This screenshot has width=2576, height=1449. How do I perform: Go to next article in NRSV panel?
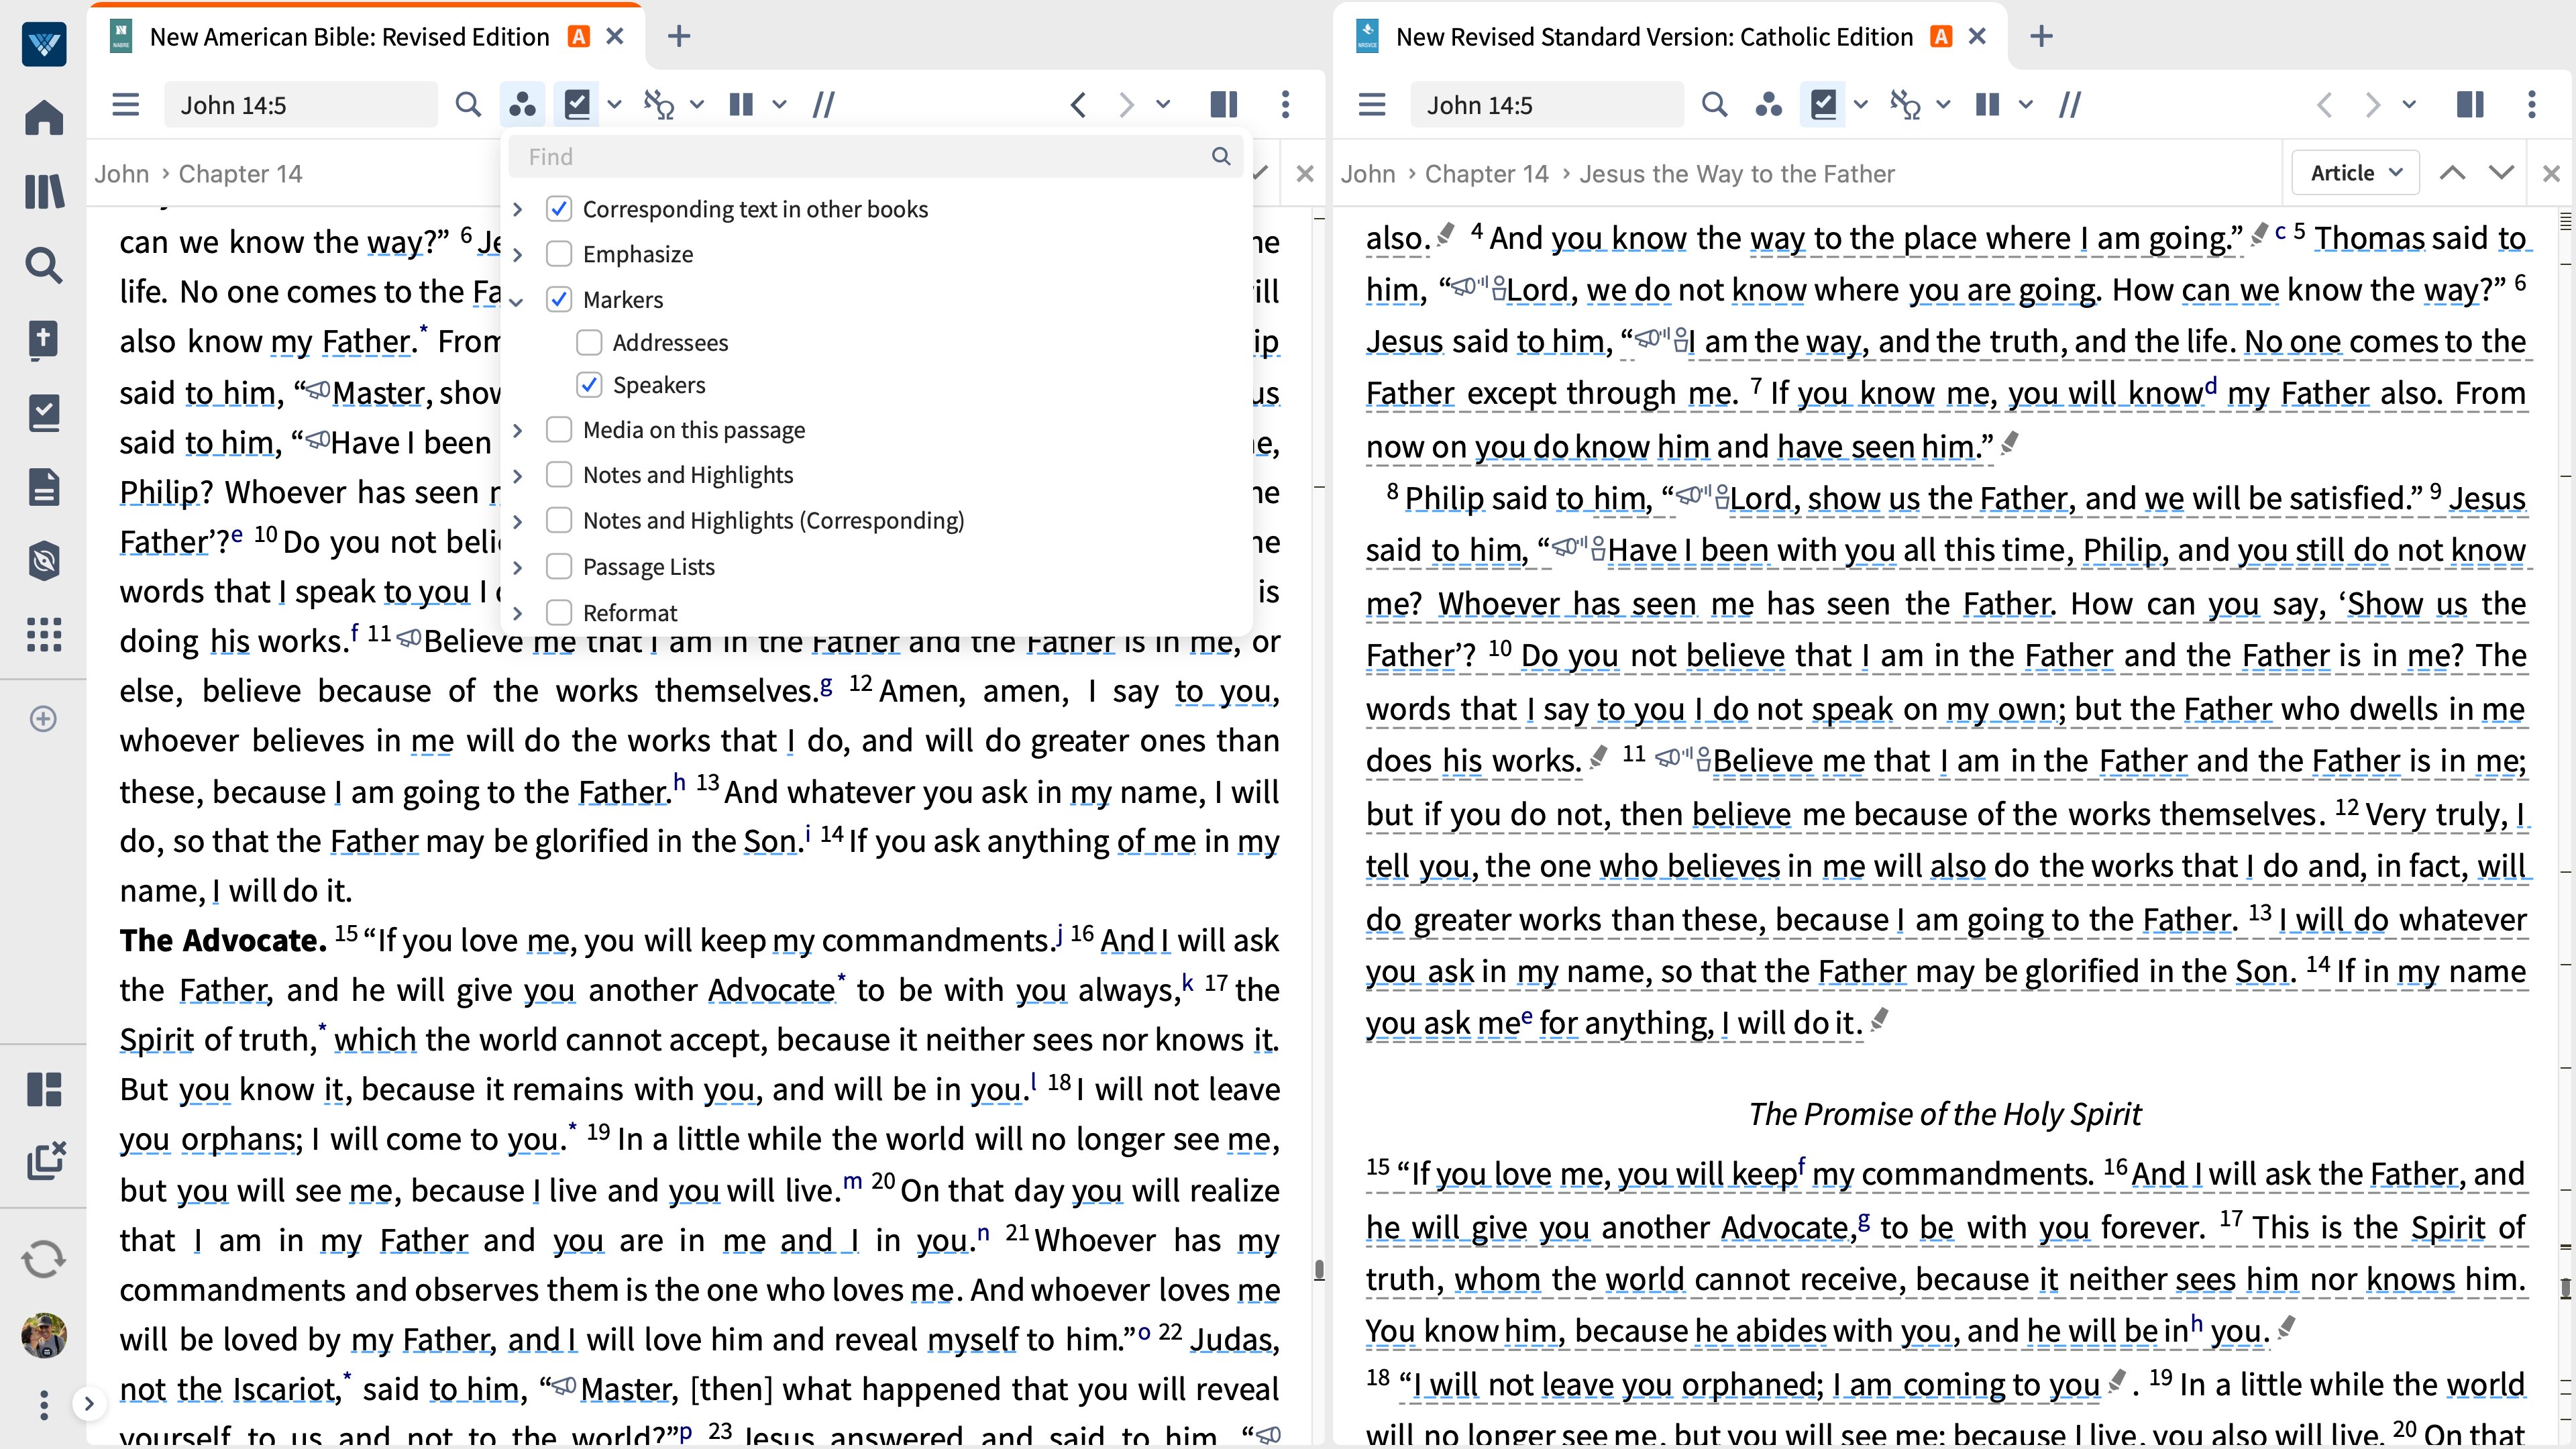click(x=2501, y=173)
